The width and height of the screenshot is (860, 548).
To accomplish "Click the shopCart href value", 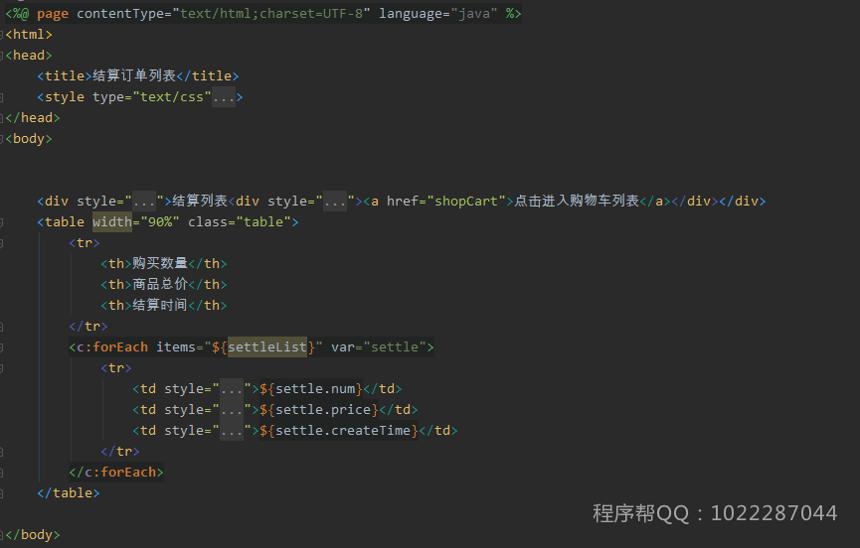I will click(x=466, y=201).
